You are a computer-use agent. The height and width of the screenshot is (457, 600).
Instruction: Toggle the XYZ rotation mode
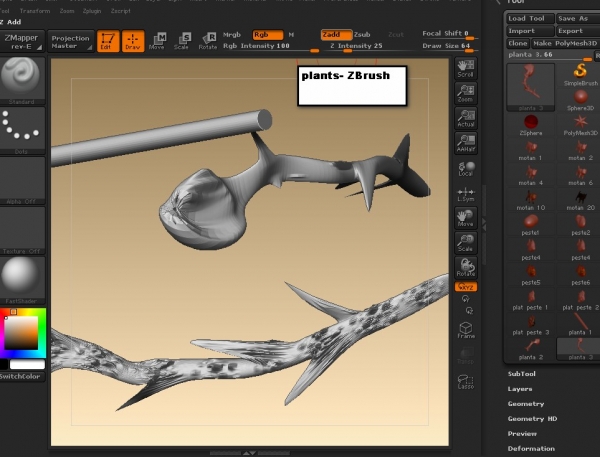(466, 287)
